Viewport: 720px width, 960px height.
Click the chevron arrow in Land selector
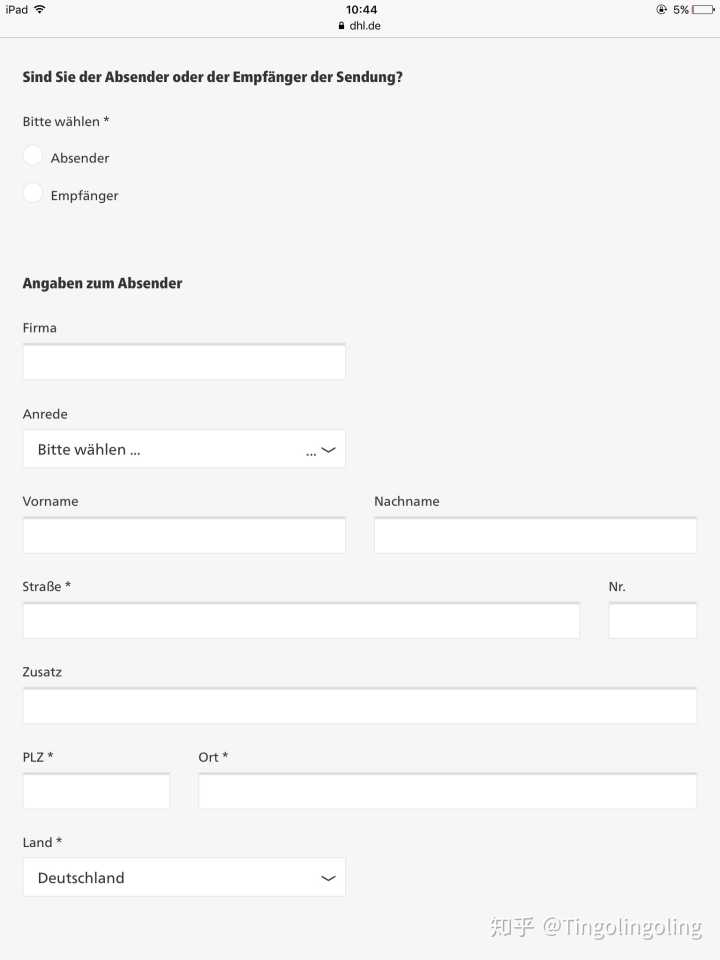(328, 879)
